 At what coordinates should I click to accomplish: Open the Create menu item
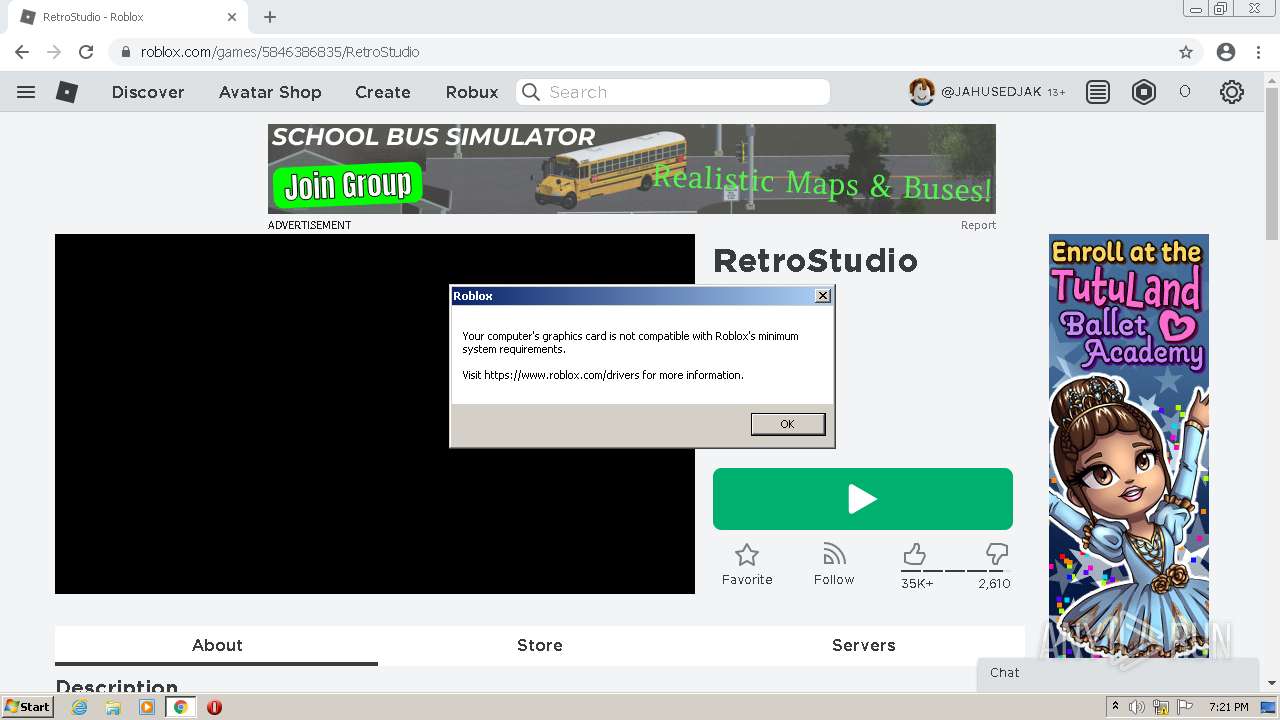click(x=383, y=92)
